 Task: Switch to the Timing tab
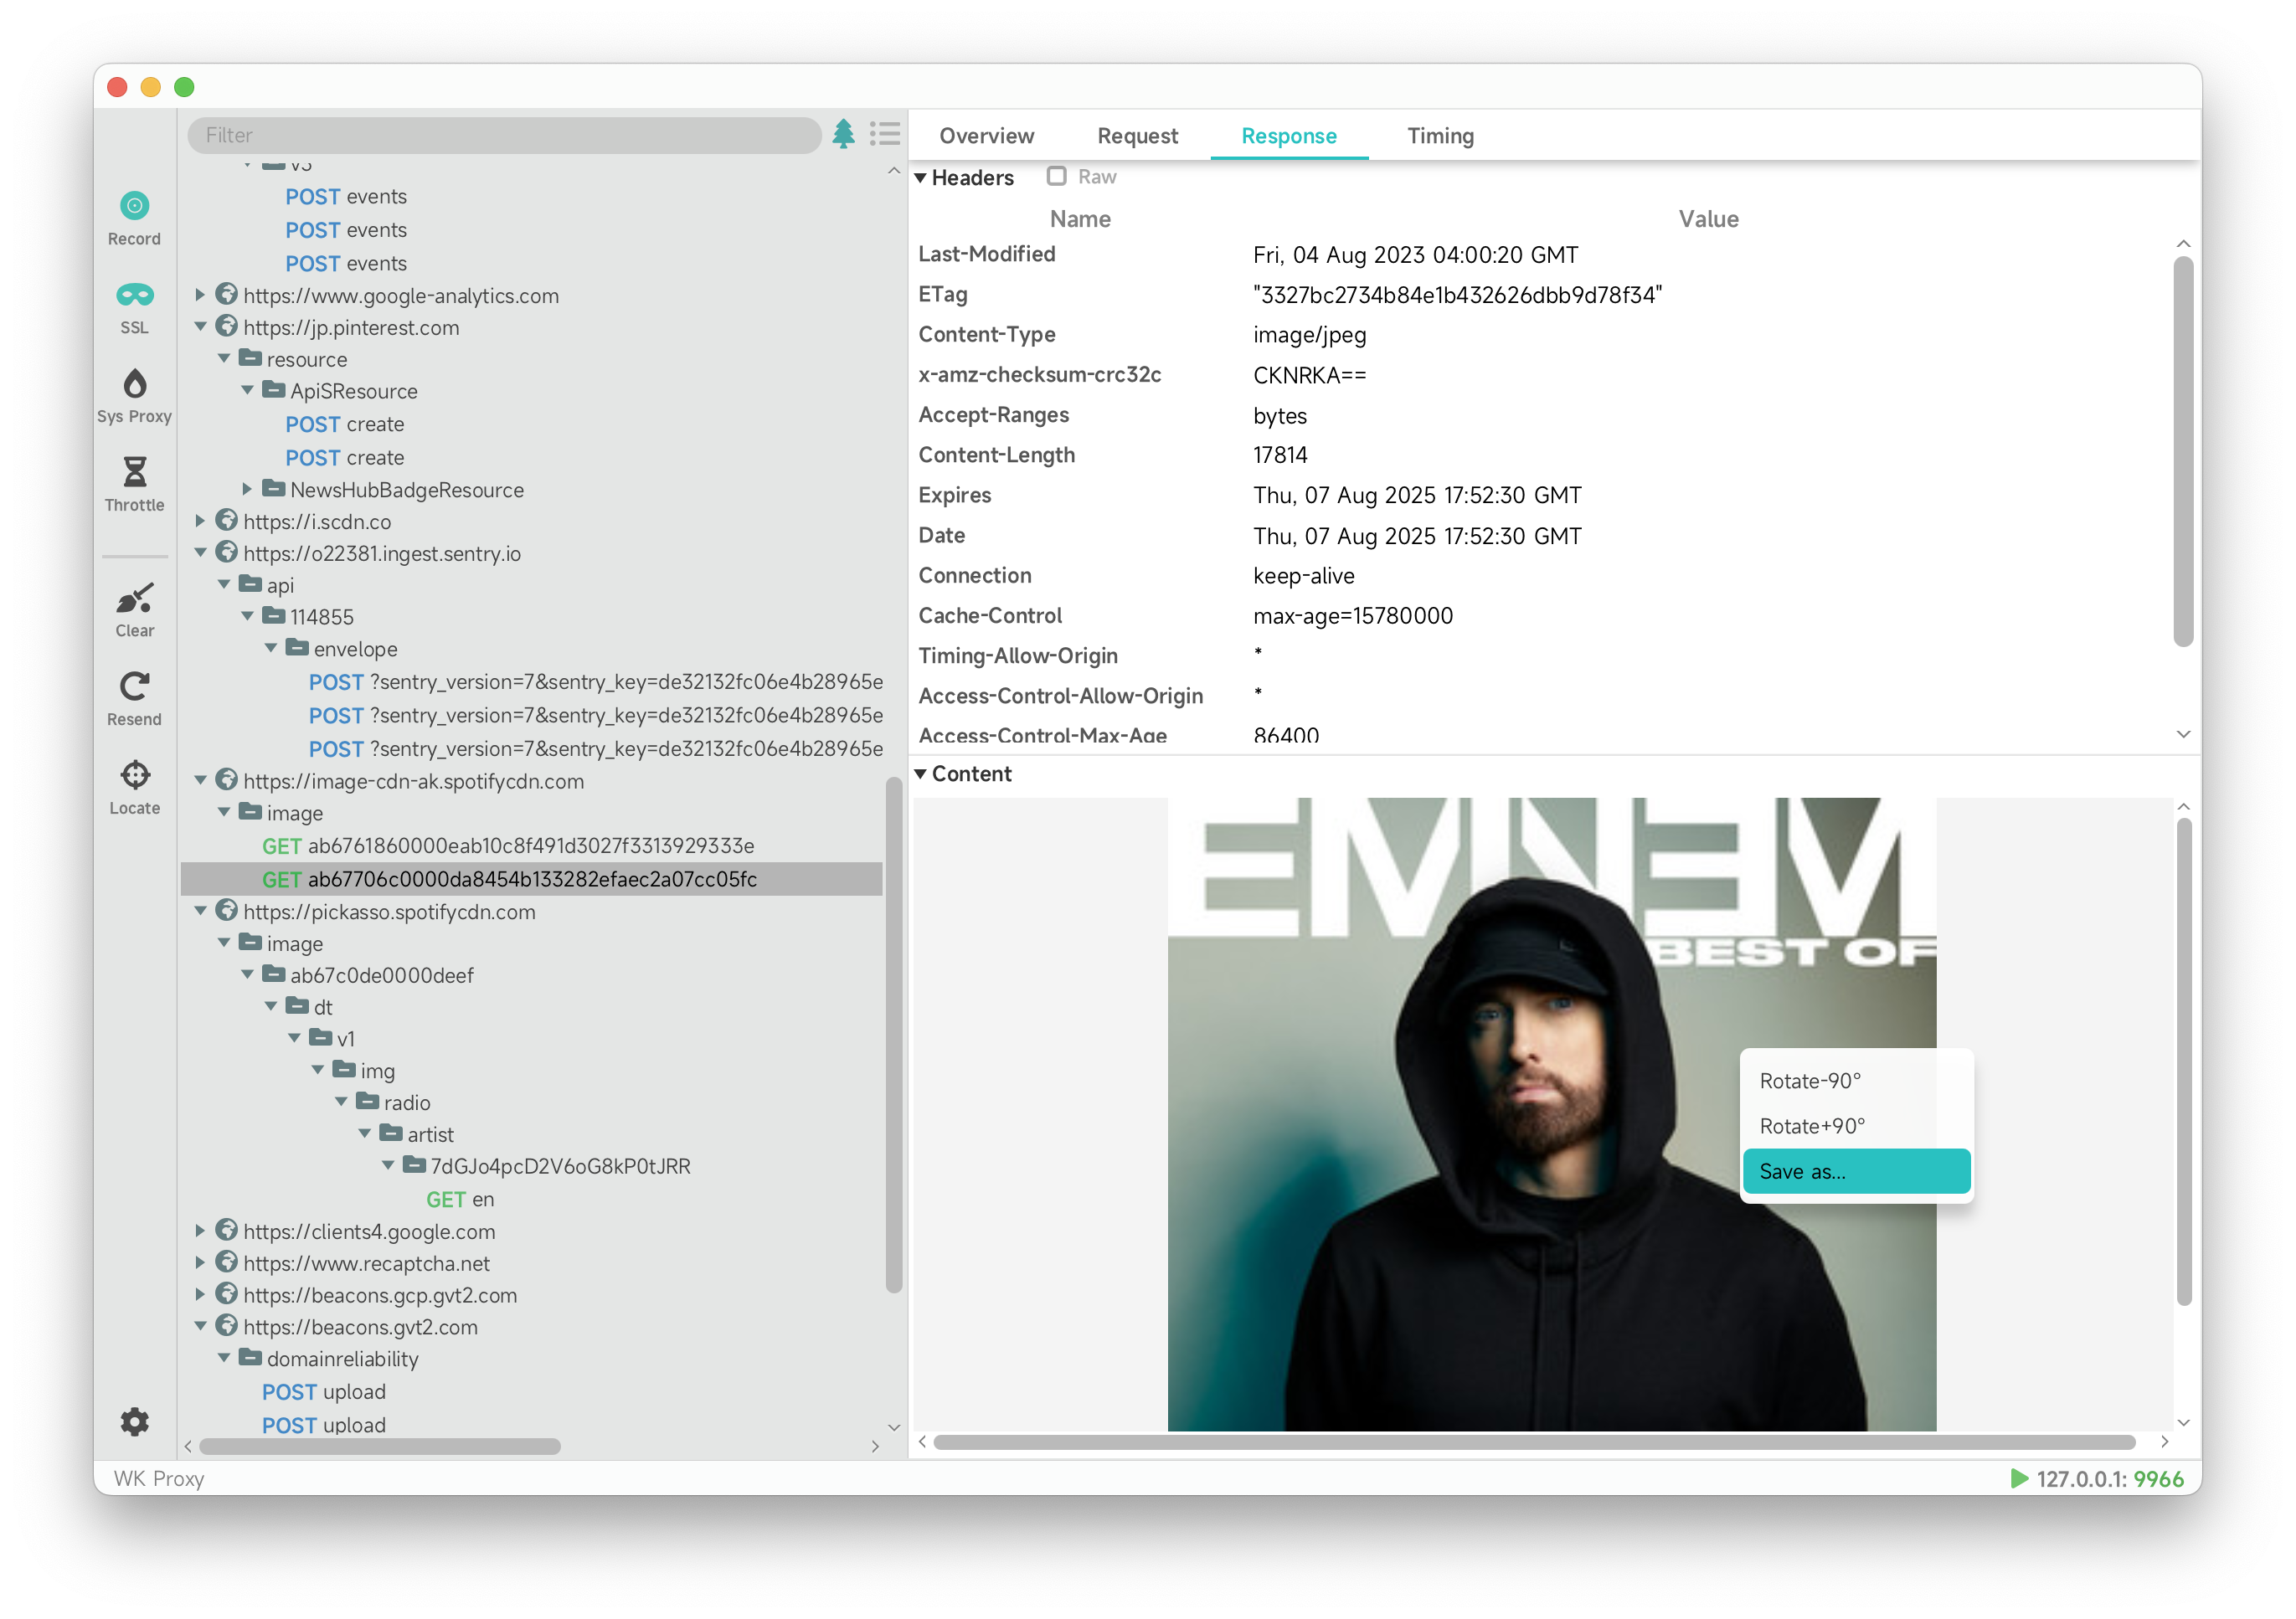1440,136
